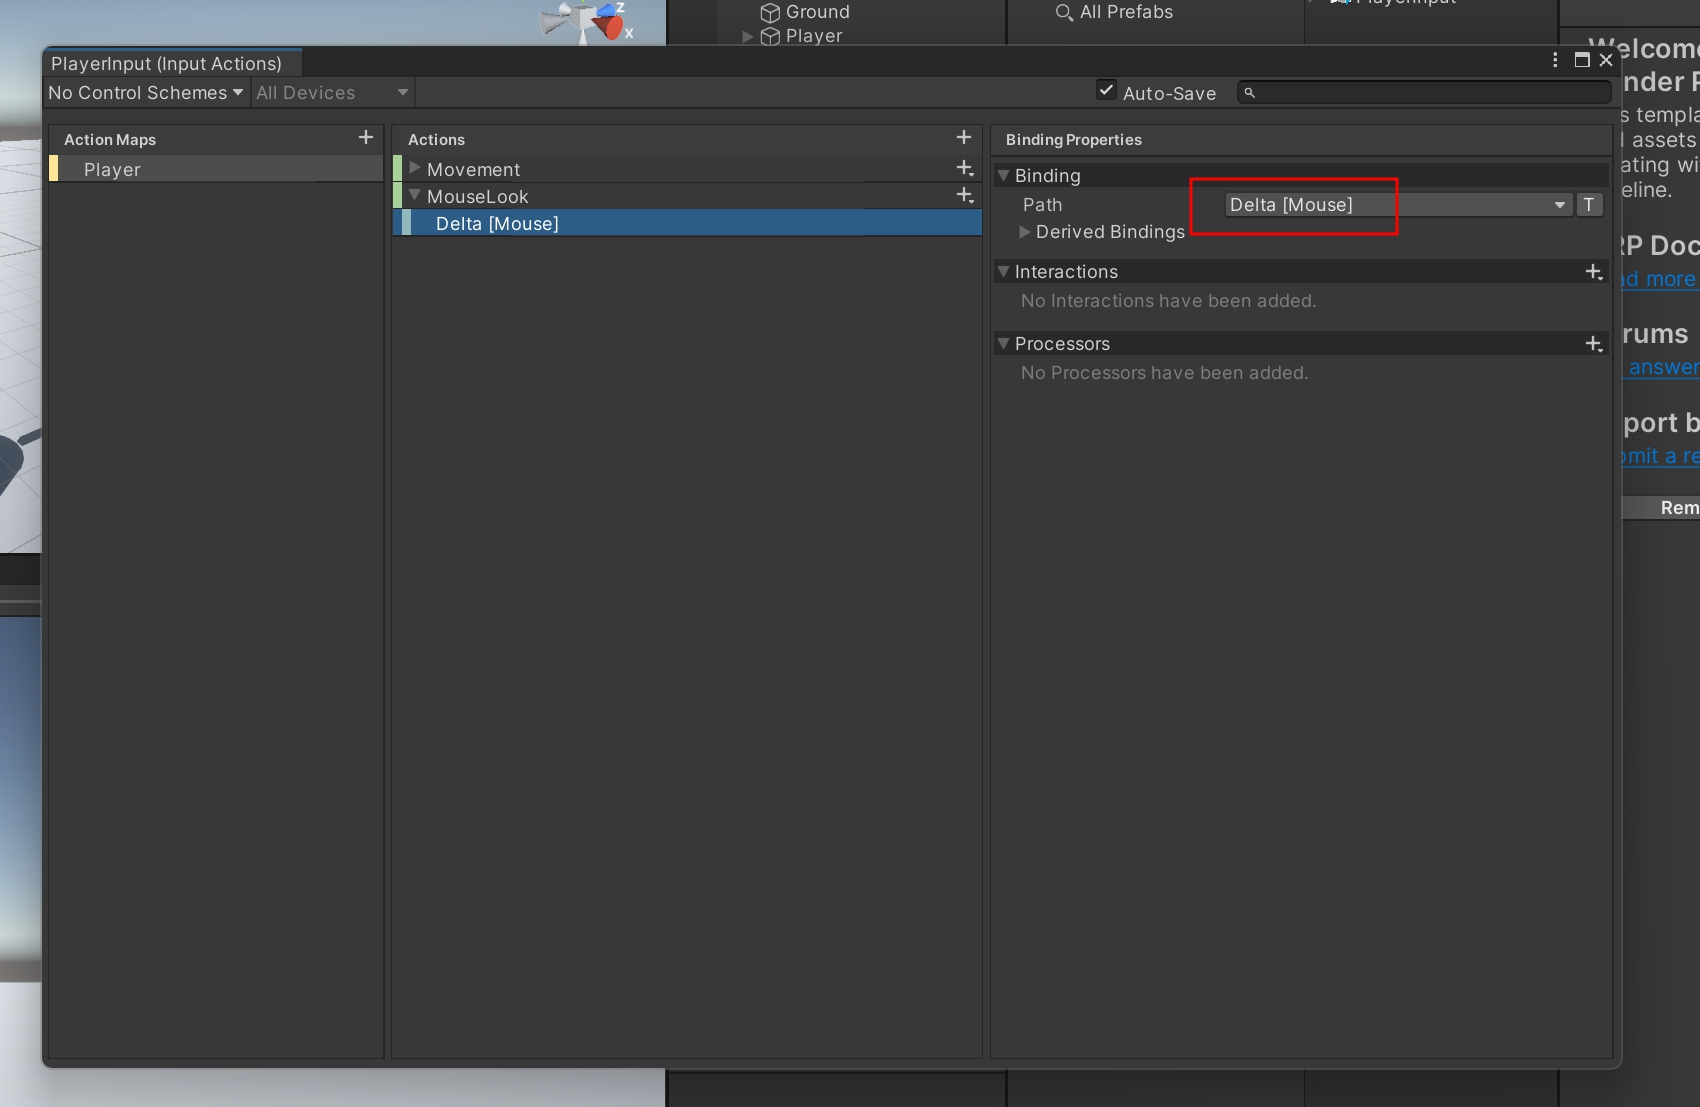
Task: Select the MouseLook action row
Action: [687, 196]
